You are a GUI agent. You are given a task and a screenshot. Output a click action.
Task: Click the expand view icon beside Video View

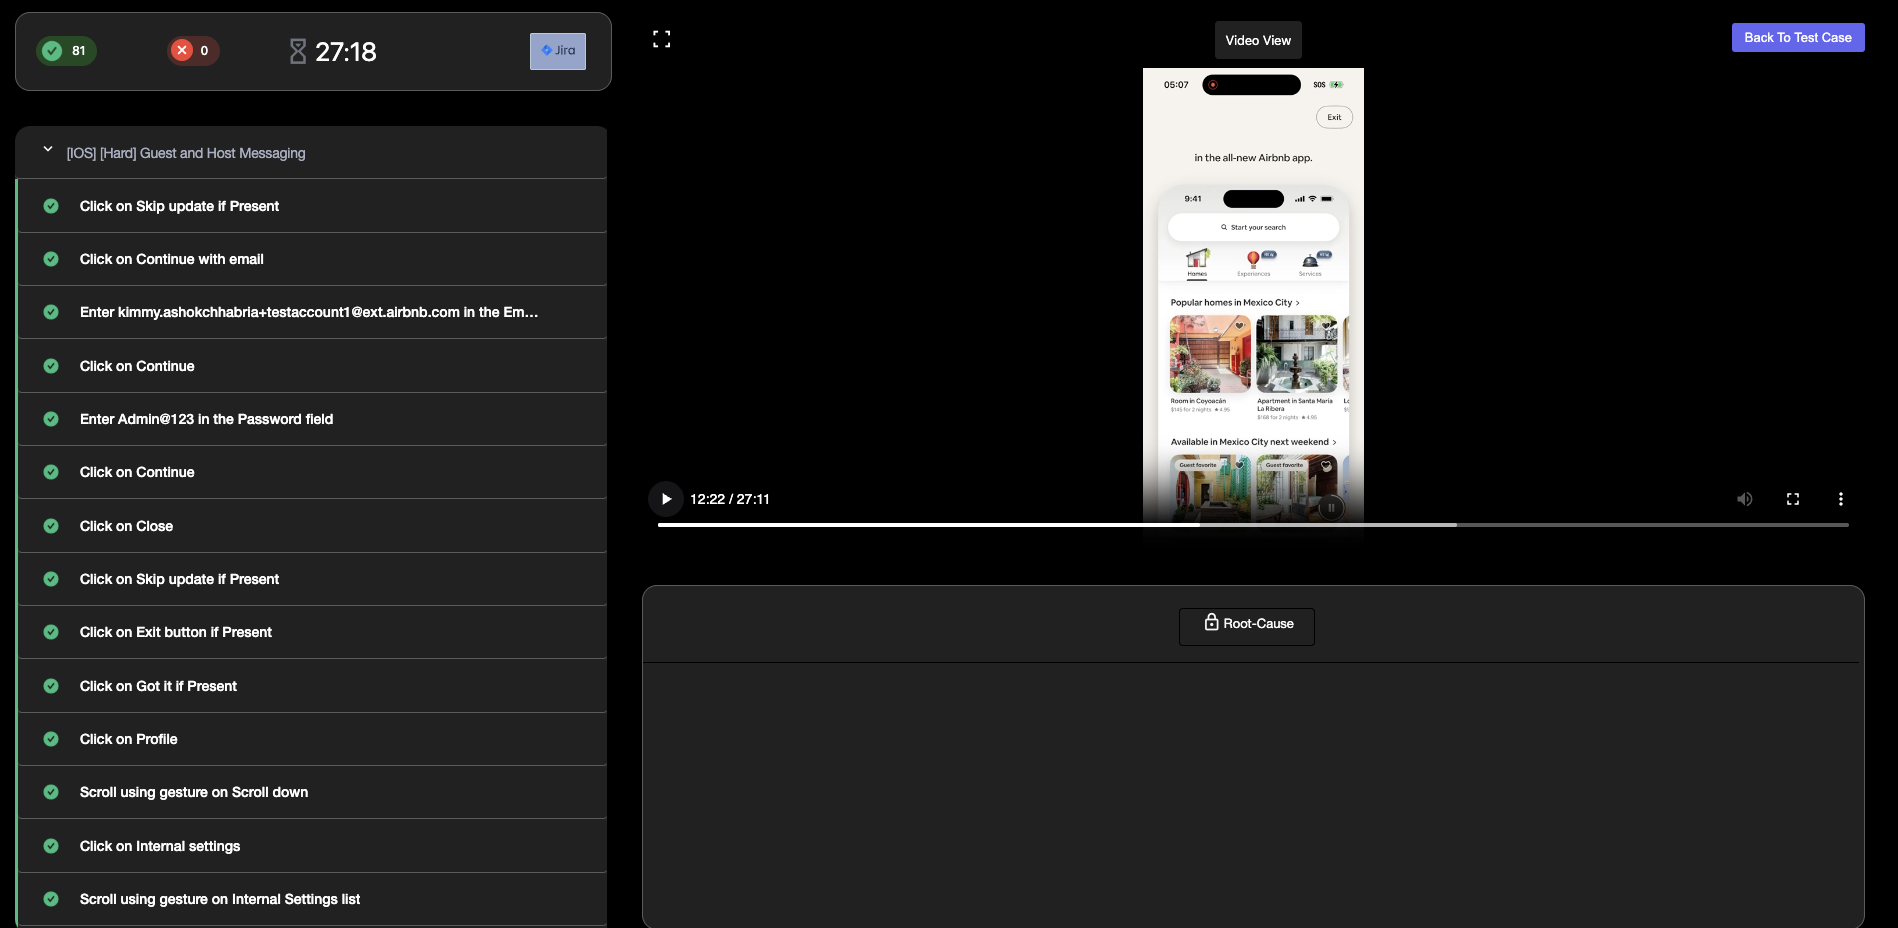click(x=661, y=39)
